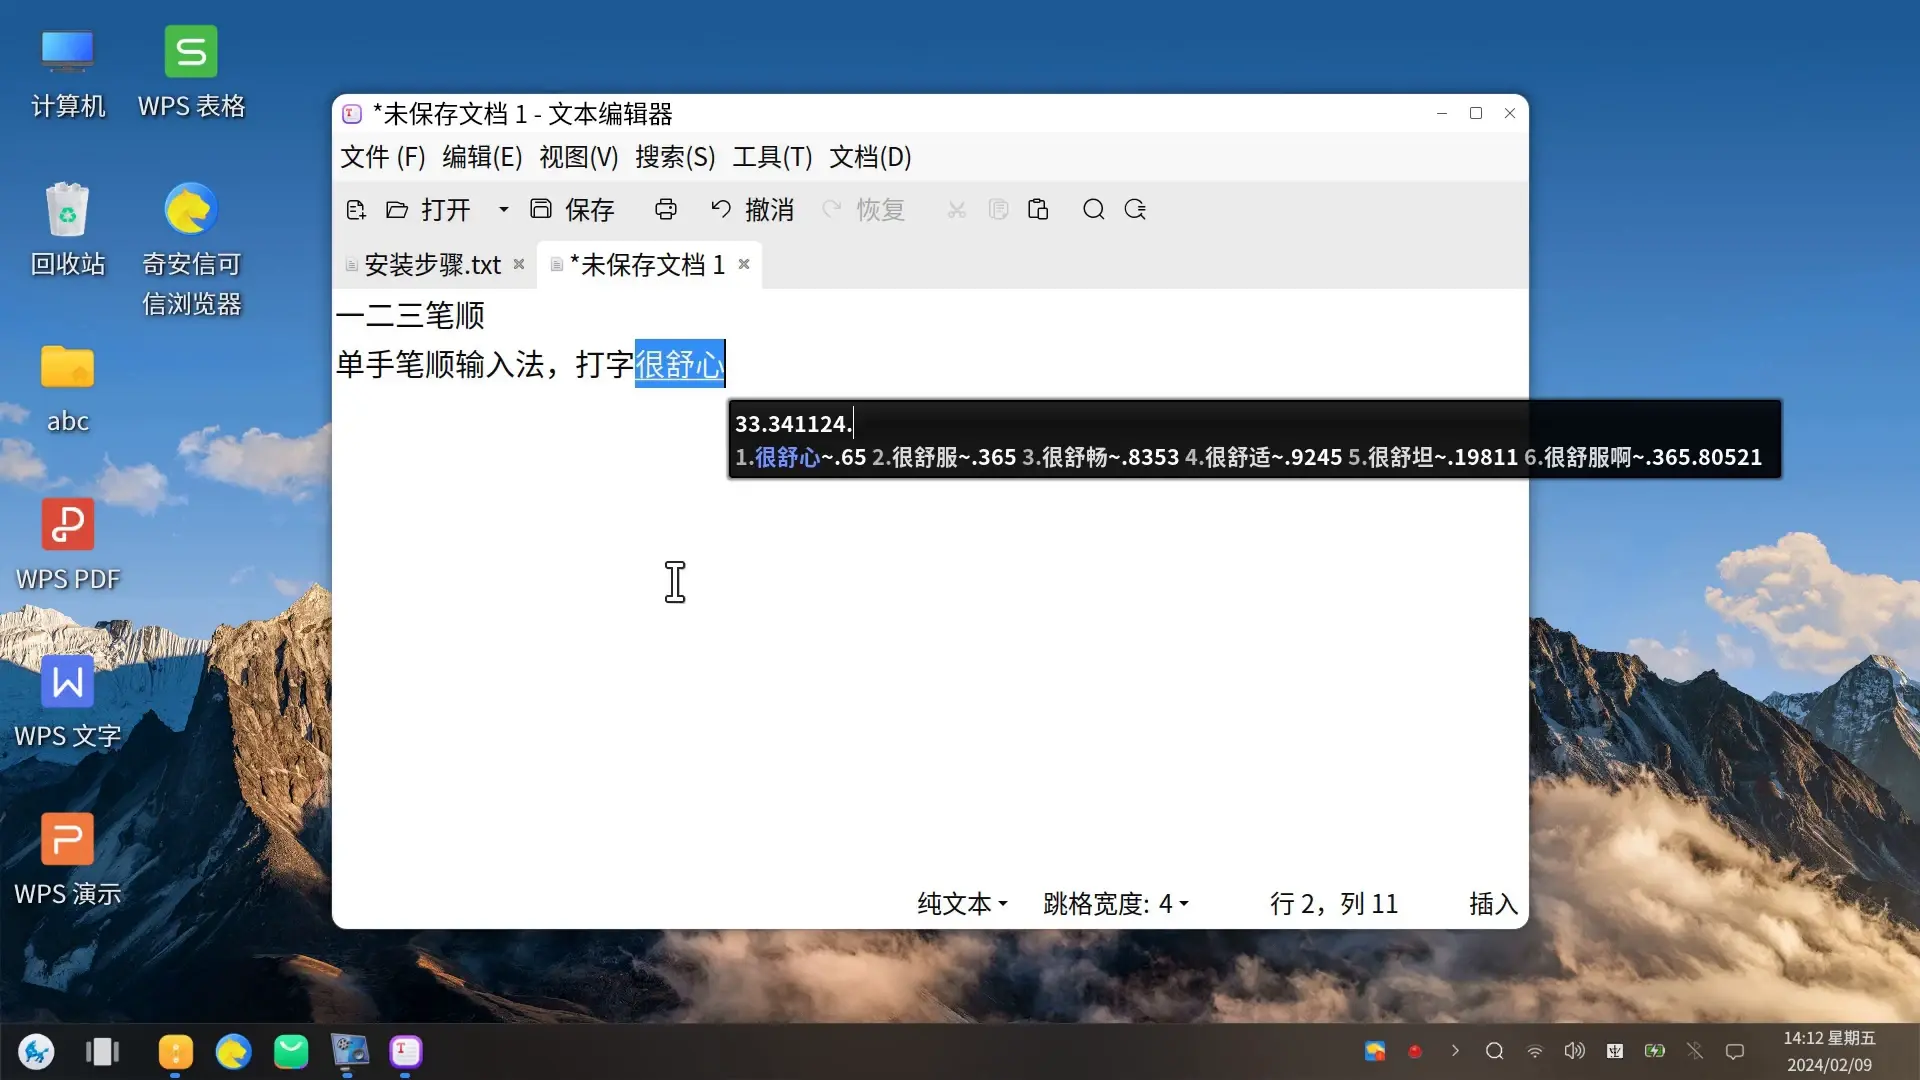Click the 33.341124. input code field
The width and height of the screenshot is (1920, 1080).
coord(794,424)
